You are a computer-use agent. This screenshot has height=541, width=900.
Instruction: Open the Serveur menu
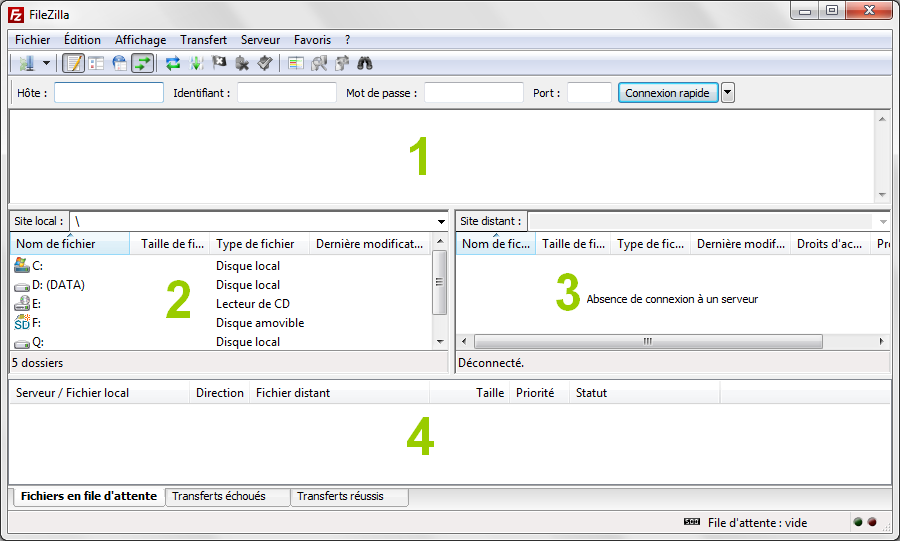[x=260, y=40]
